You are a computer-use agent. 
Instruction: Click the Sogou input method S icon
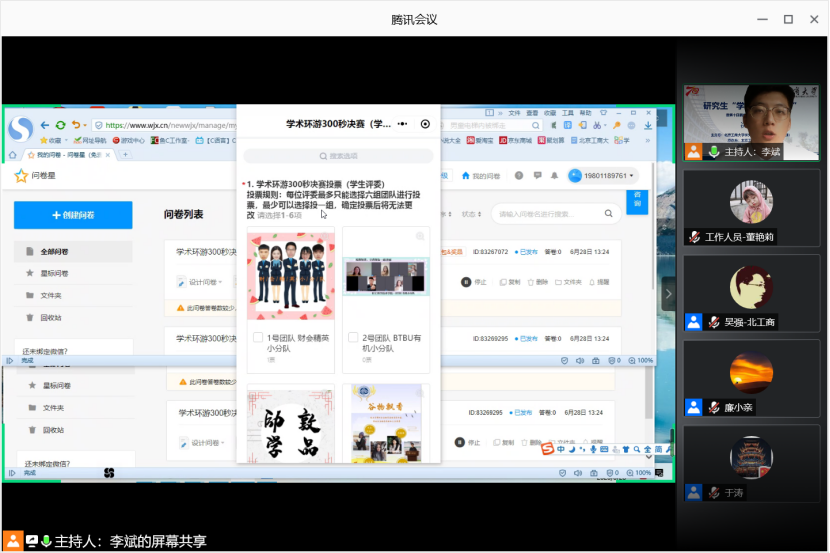[x=547, y=449]
